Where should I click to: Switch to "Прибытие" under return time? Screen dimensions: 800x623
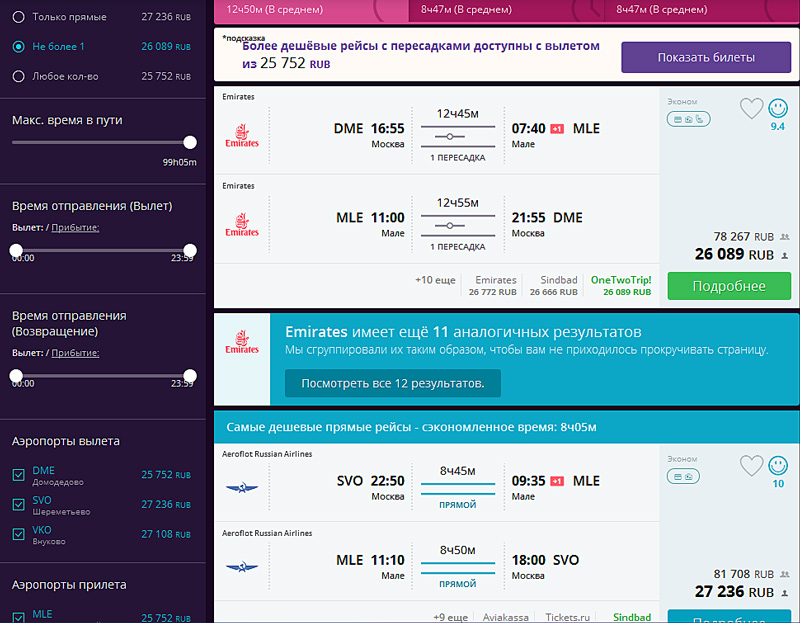pos(75,353)
